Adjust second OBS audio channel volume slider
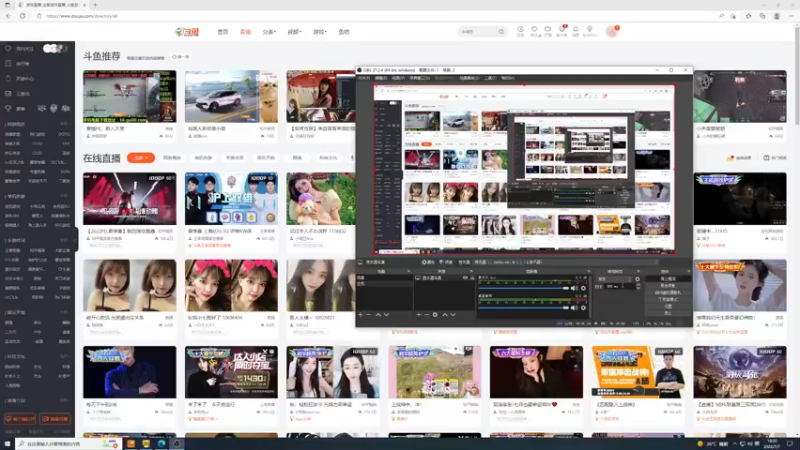Viewport: 800px width, 450px height. (523, 308)
